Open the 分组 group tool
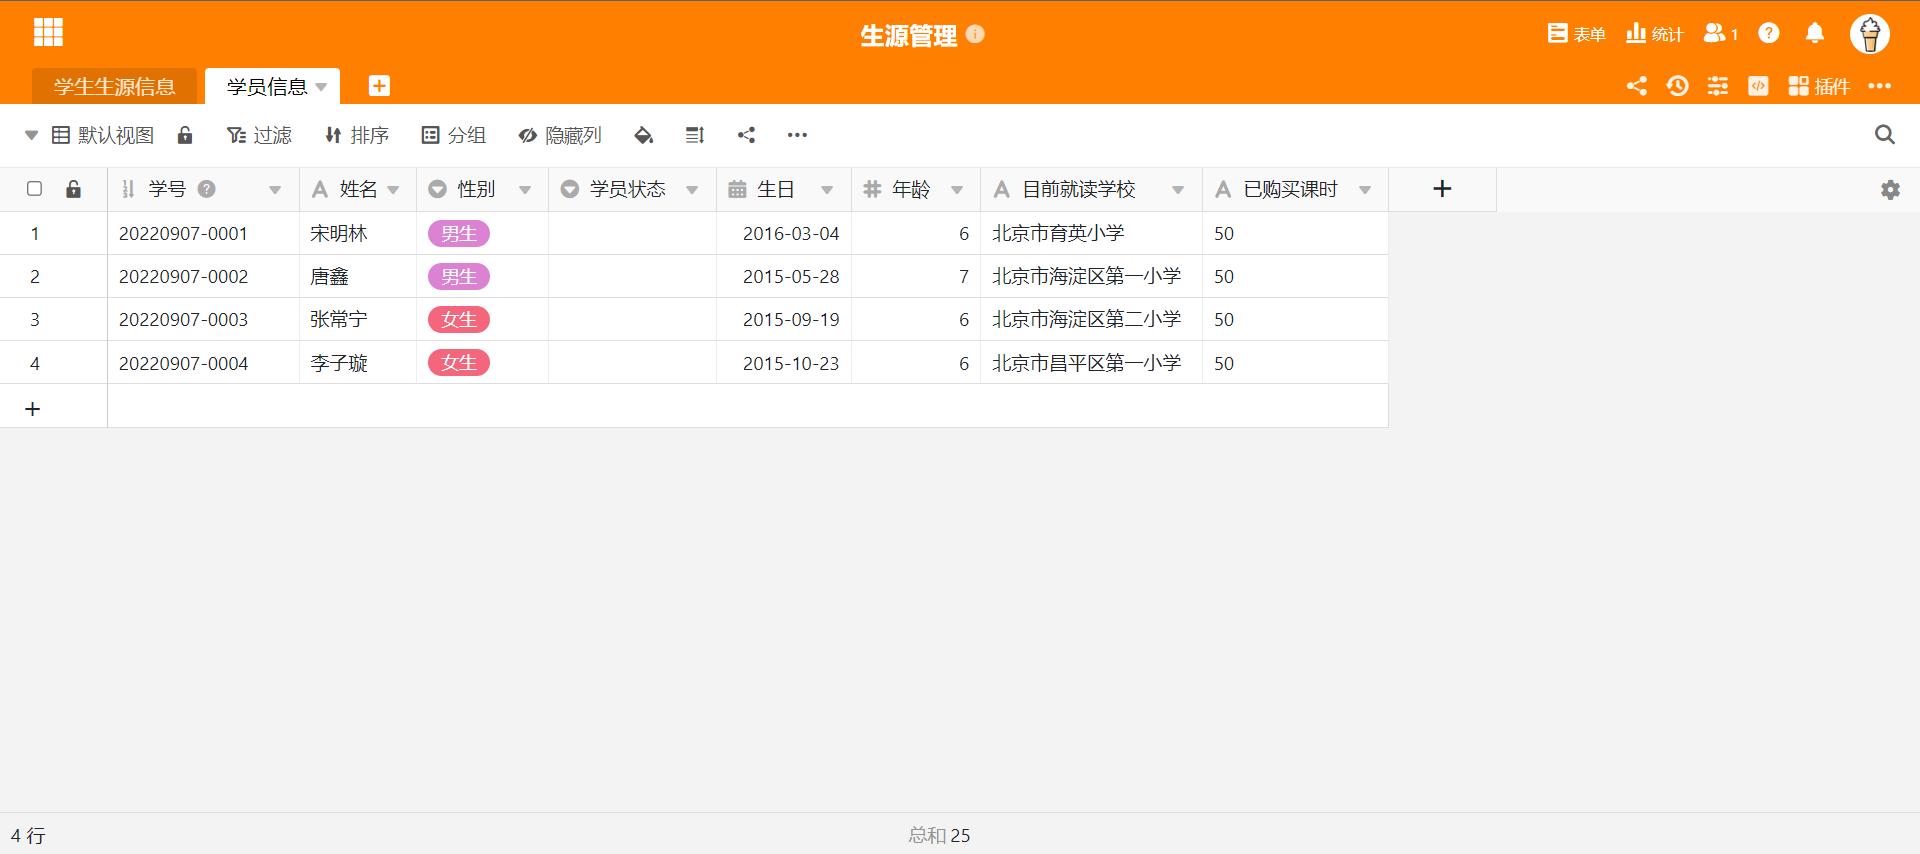The height and width of the screenshot is (854, 1920). click(x=454, y=135)
